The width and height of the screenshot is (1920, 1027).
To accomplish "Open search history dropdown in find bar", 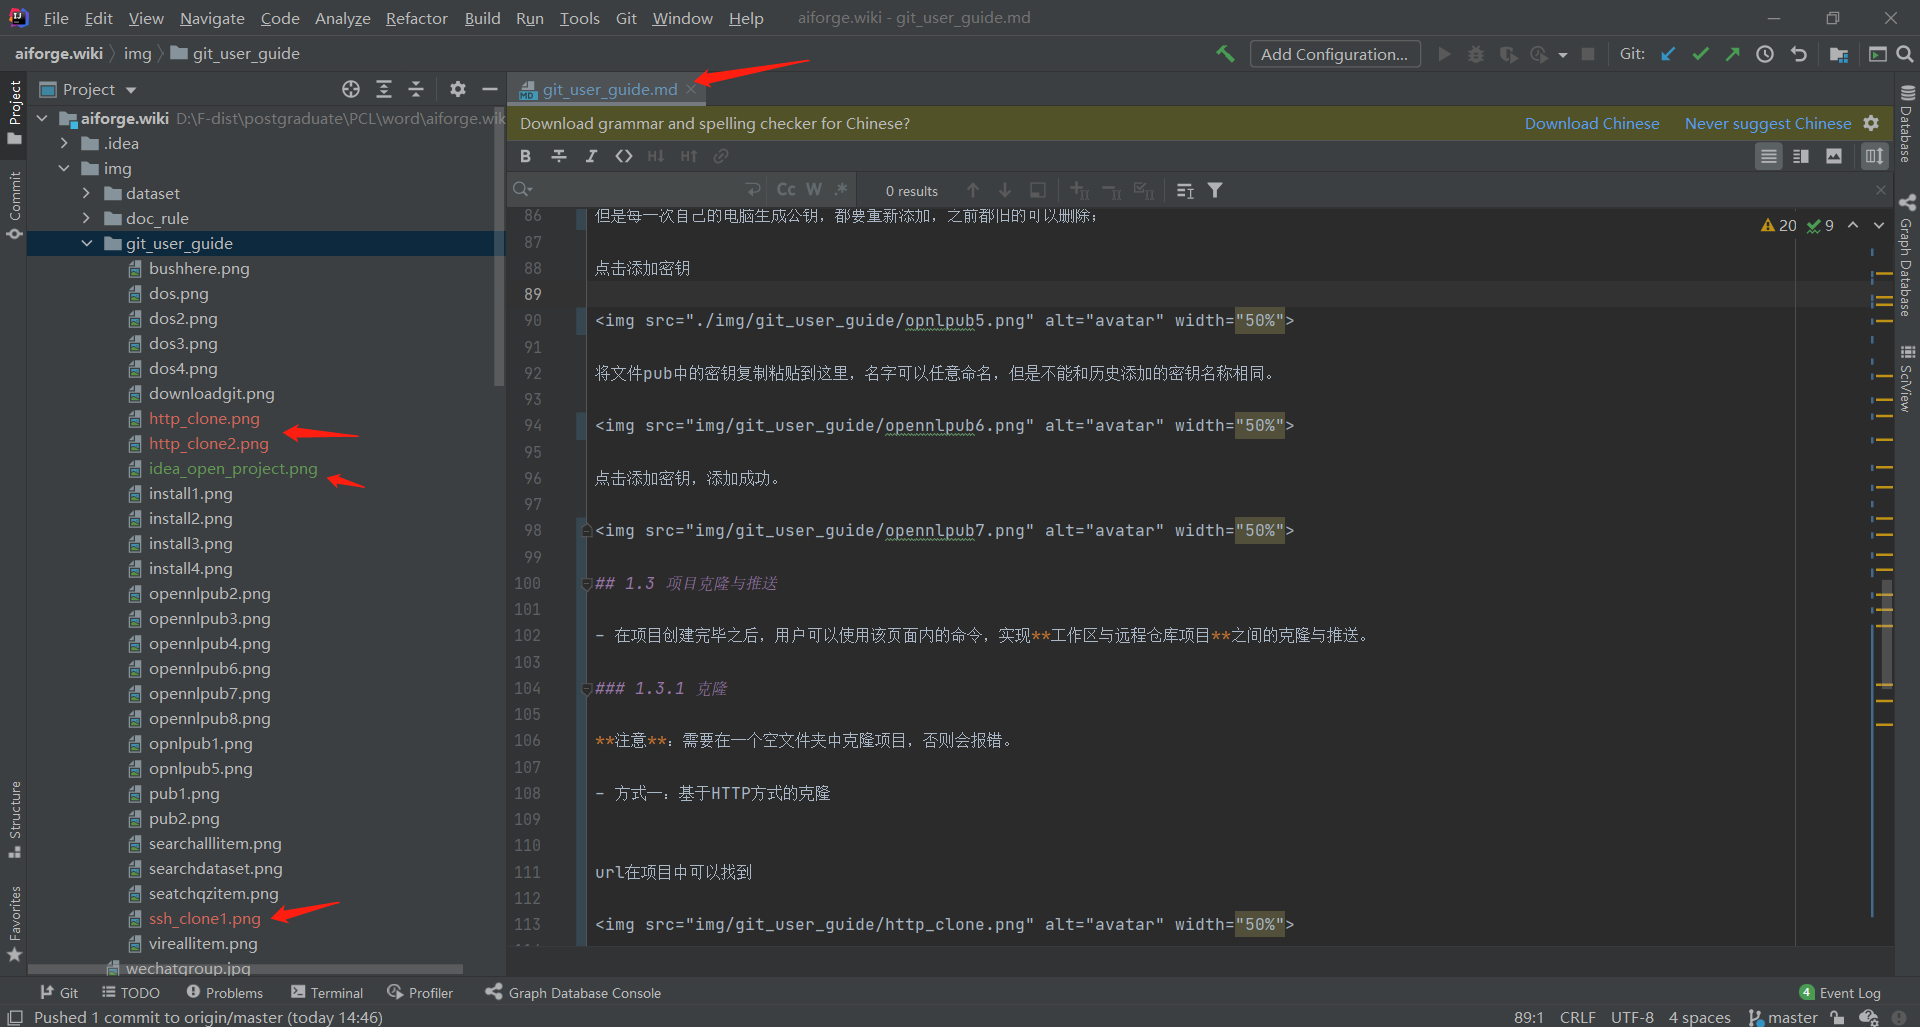I will tap(523, 190).
